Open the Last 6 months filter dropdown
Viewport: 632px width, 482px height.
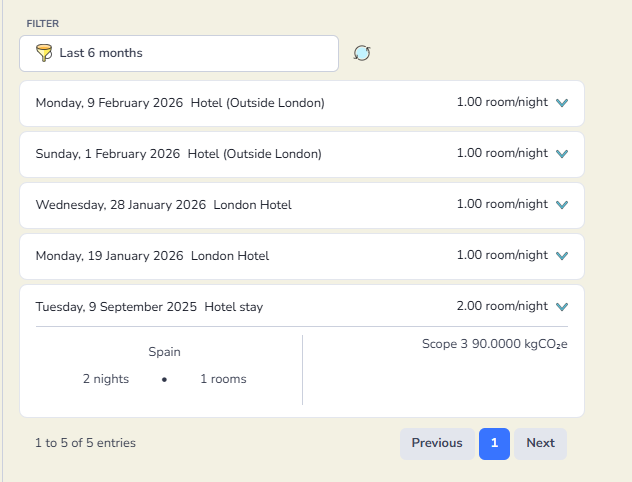[x=180, y=53]
